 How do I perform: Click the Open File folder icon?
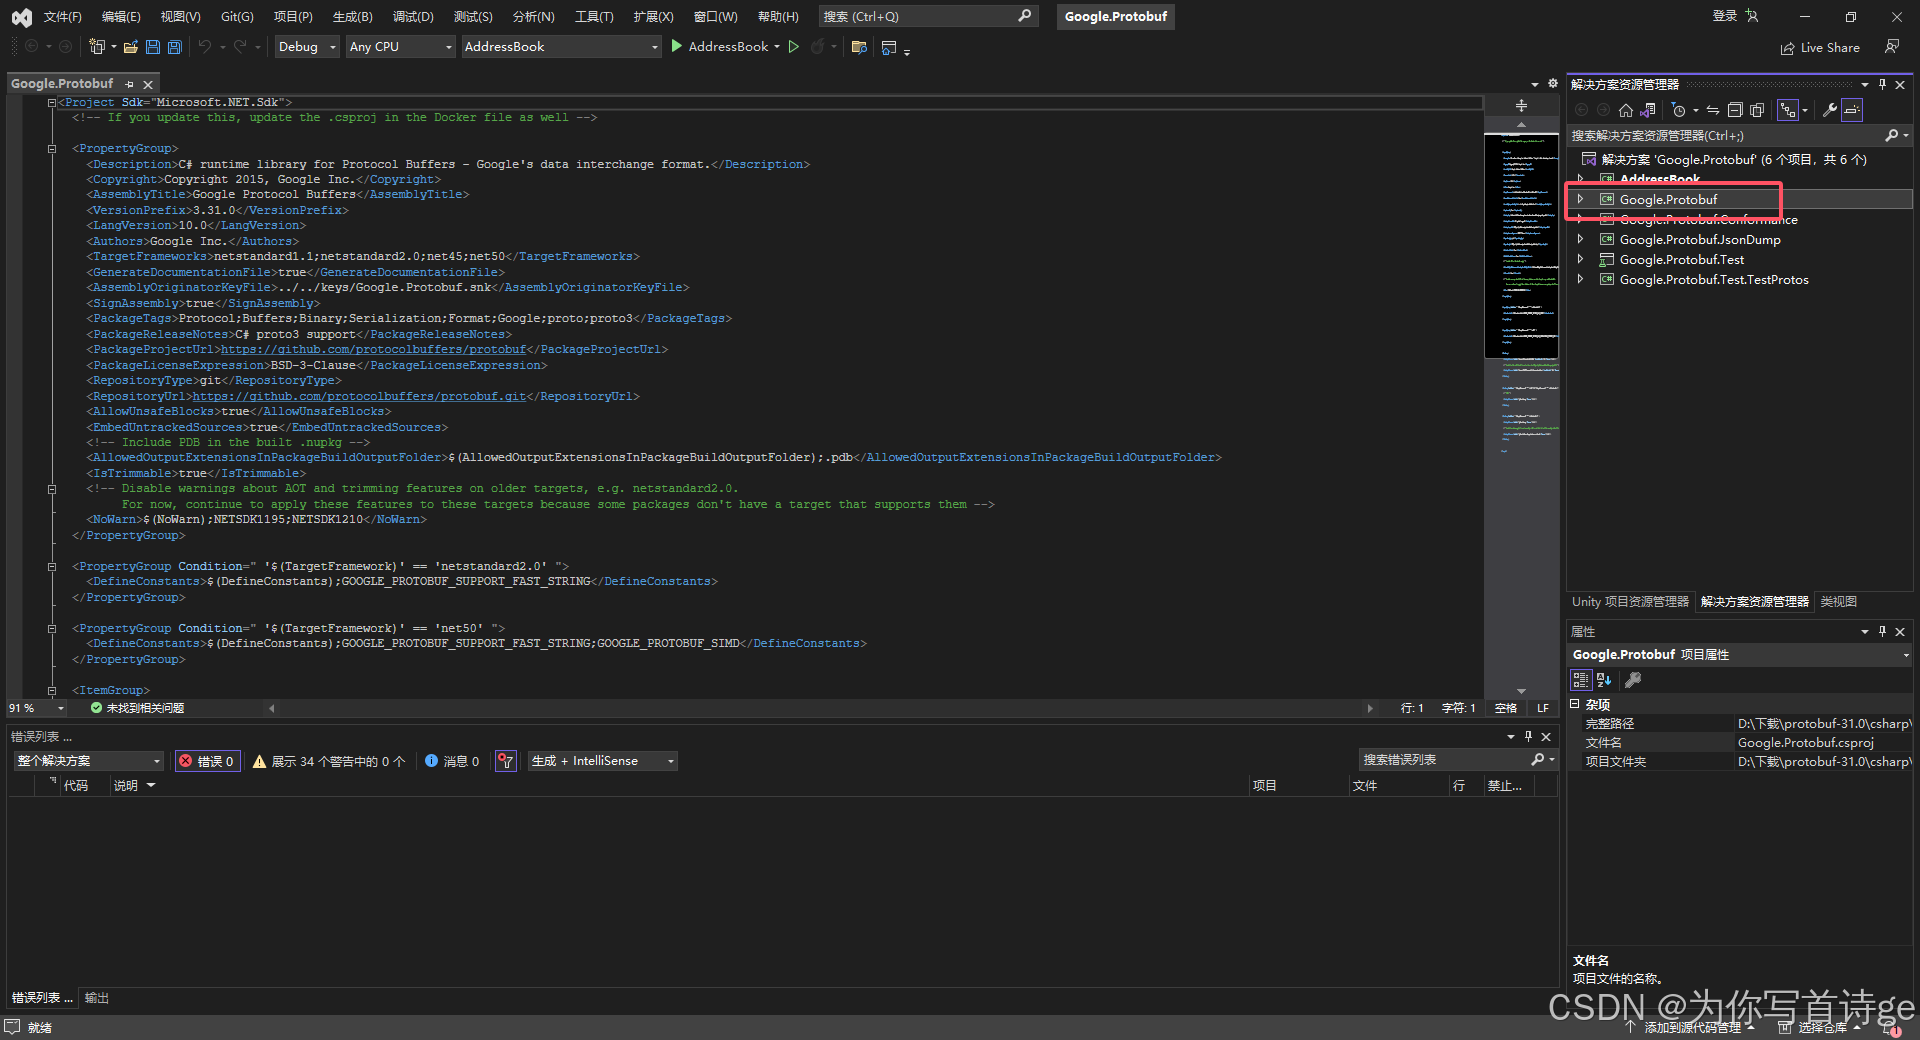point(131,47)
